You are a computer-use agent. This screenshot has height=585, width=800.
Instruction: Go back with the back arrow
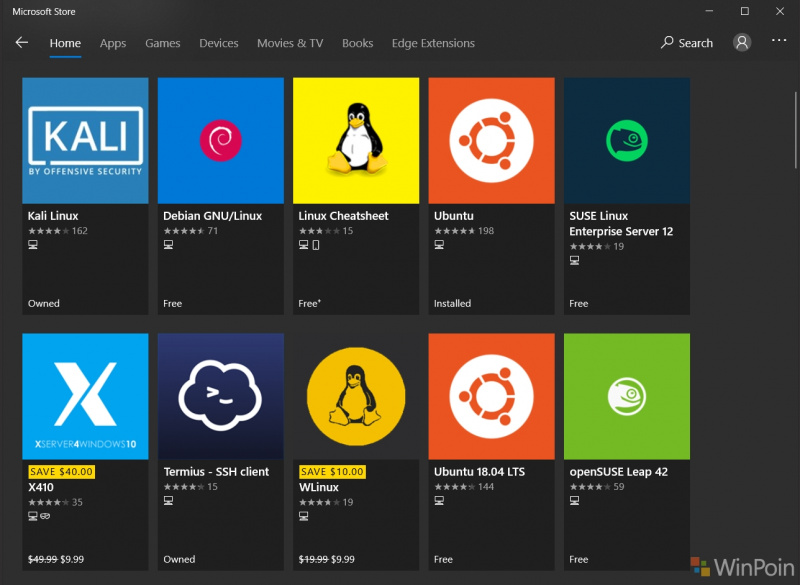(x=21, y=42)
